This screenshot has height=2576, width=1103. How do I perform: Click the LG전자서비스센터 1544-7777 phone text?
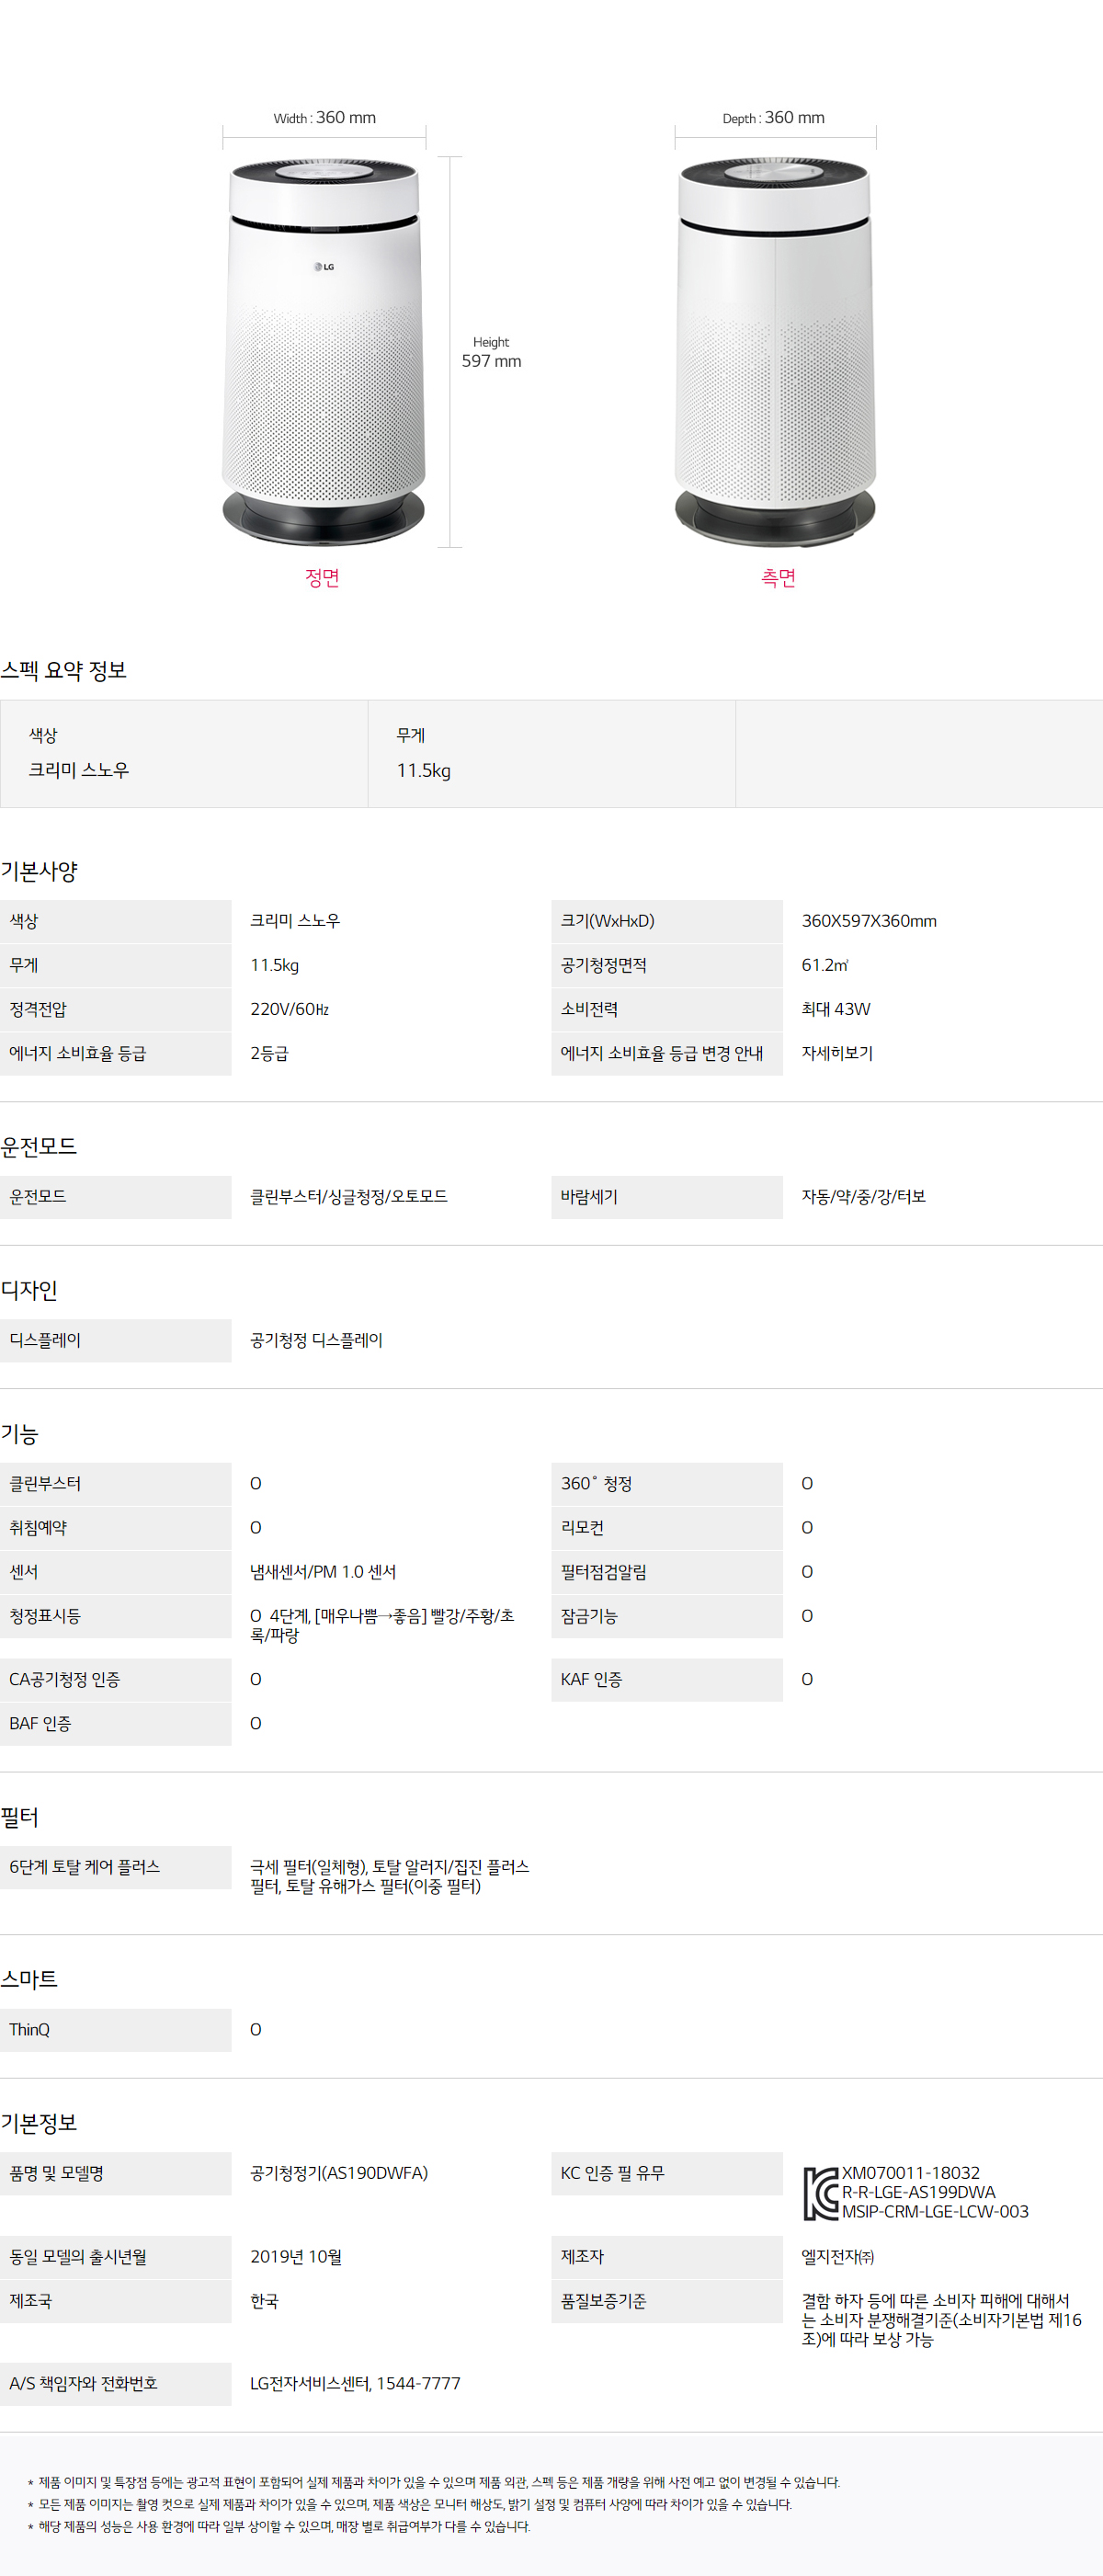click(355, 2383)
